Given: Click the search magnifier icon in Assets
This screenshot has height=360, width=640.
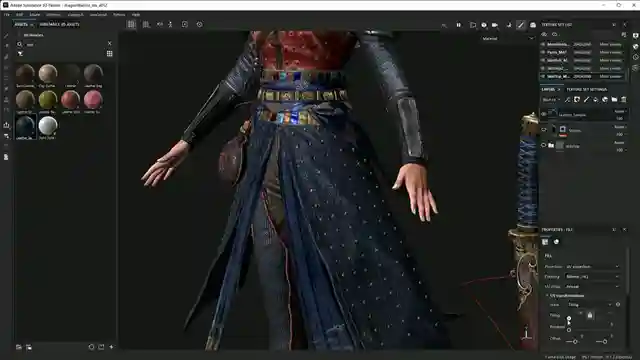Looking at the screenshot, I should (20, 44).
